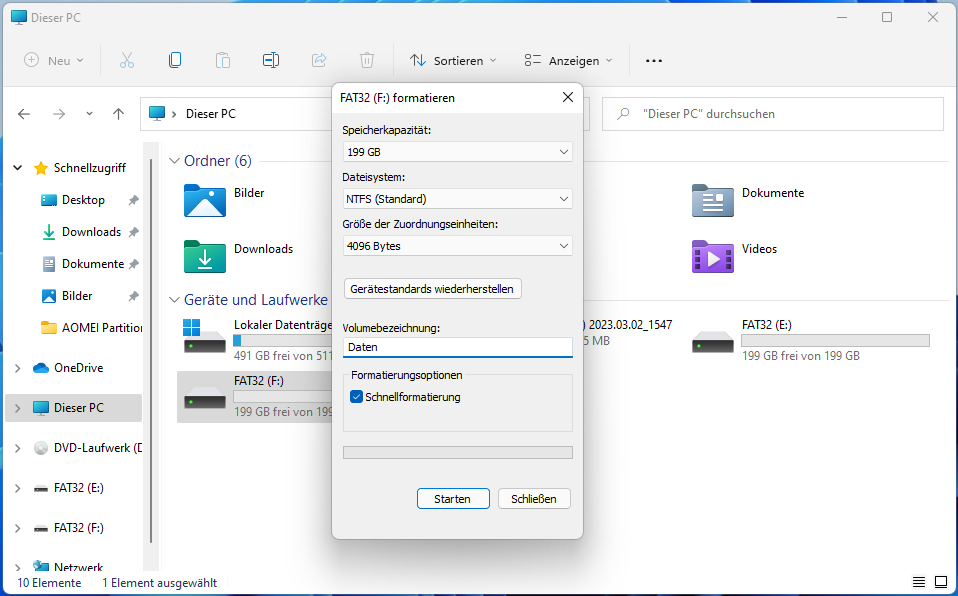The height and width of the screenshot is (596, 958).
Task: Open the Dateisystem NTFS dropdown
Action: 458,199
